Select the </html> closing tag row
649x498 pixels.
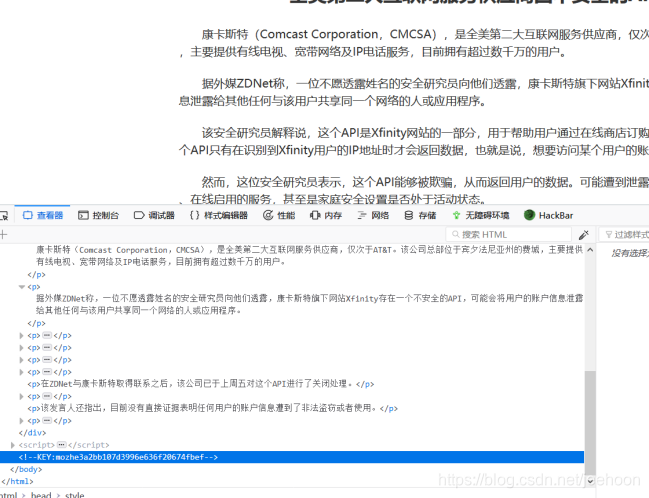pyautogui.click(x=17, y=481)
